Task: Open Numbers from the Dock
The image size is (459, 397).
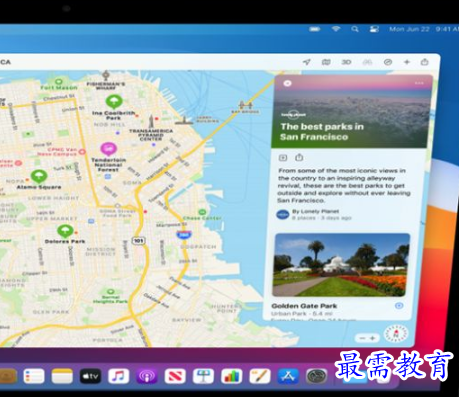Action: 232,376
